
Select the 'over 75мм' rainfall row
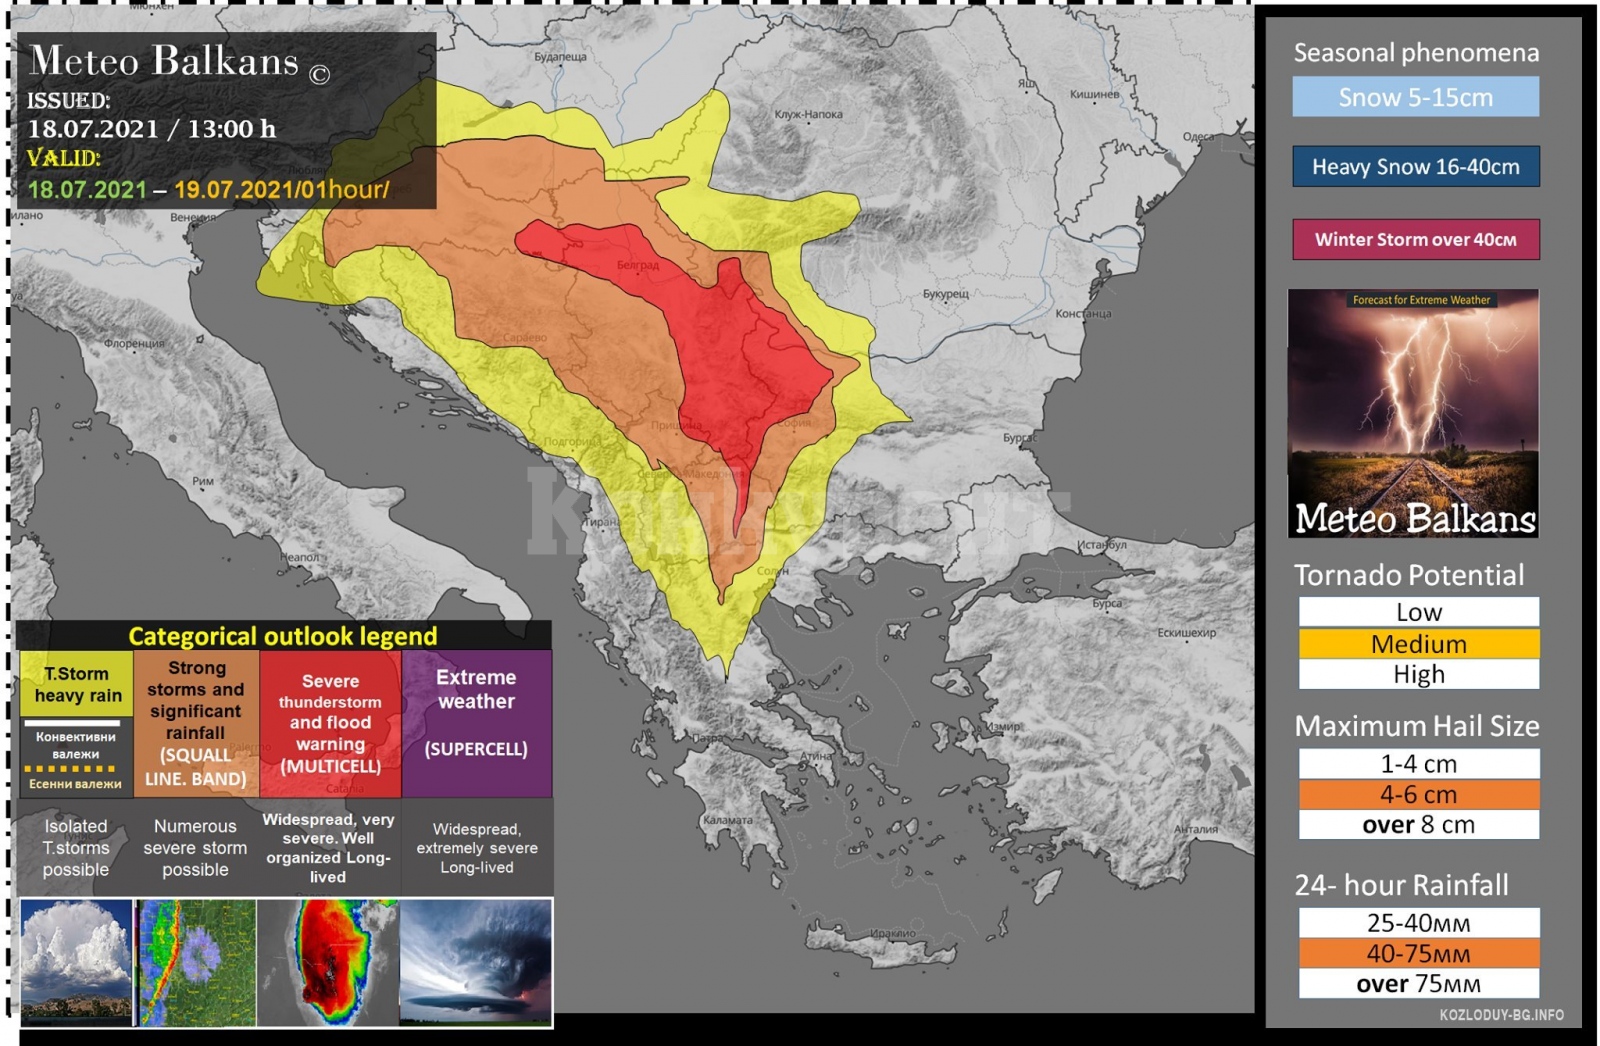tap(1418, 983)
